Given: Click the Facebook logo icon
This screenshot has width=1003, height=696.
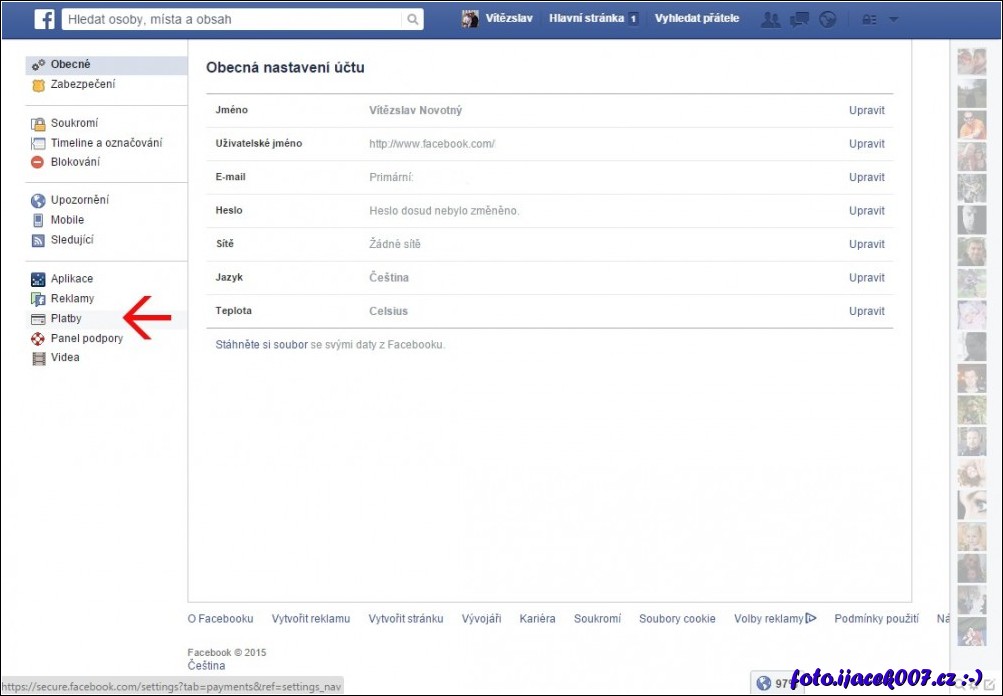Looking at the screenshot, I should (45, 19).
